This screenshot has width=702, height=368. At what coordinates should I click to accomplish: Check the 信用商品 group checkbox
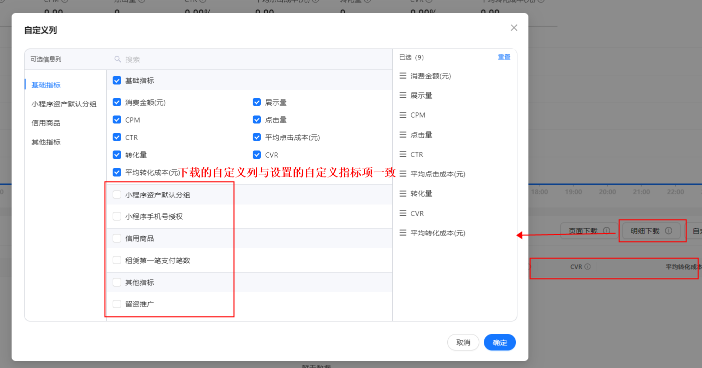(x=117, y=238)
